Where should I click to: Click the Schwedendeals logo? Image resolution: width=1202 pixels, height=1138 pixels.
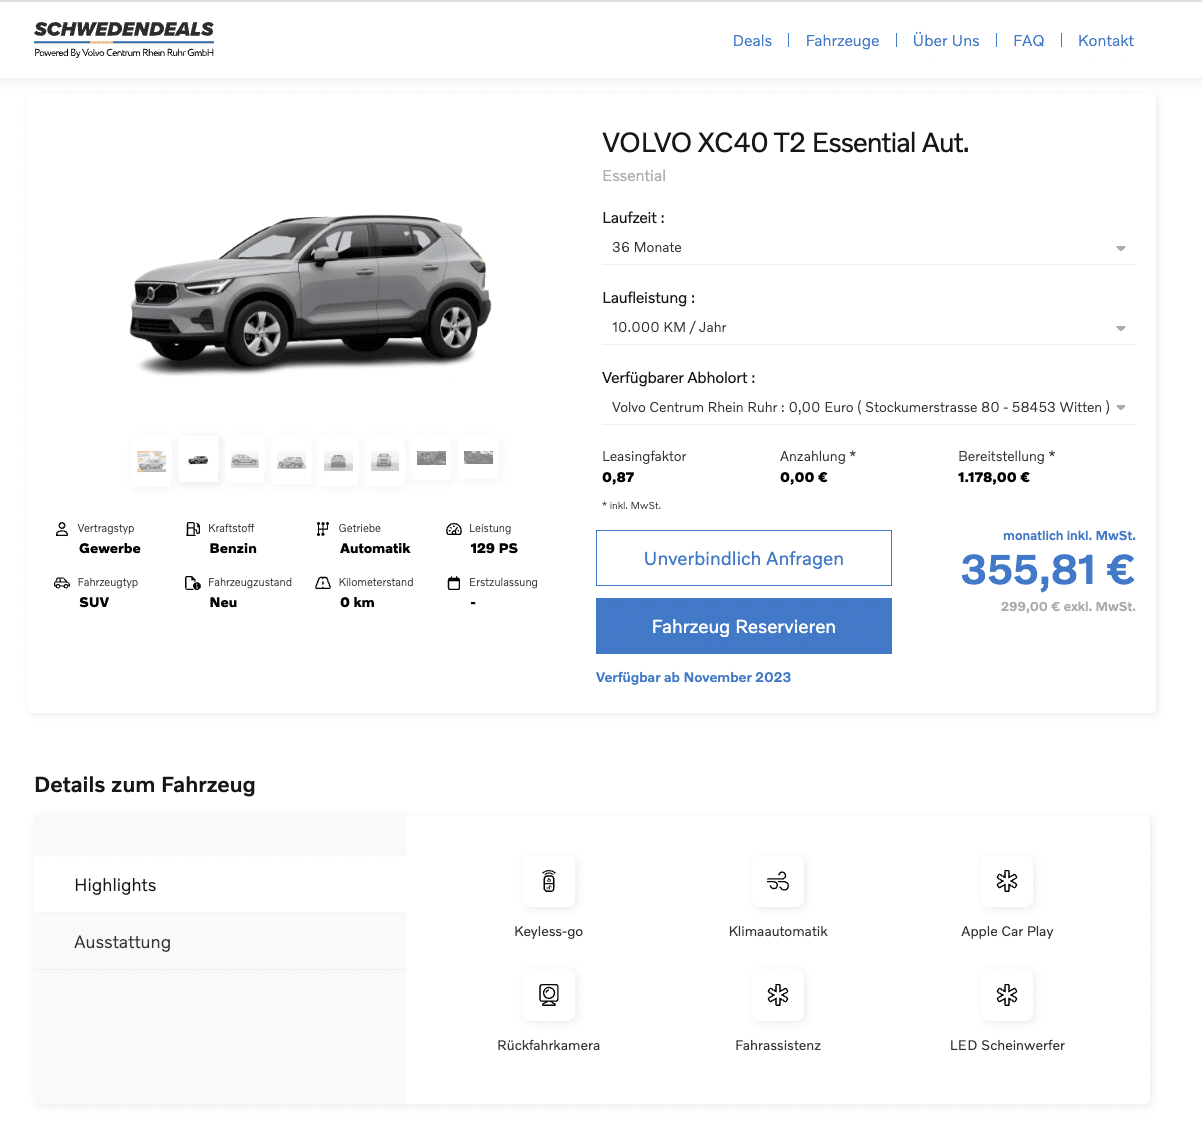coord(124,38)
